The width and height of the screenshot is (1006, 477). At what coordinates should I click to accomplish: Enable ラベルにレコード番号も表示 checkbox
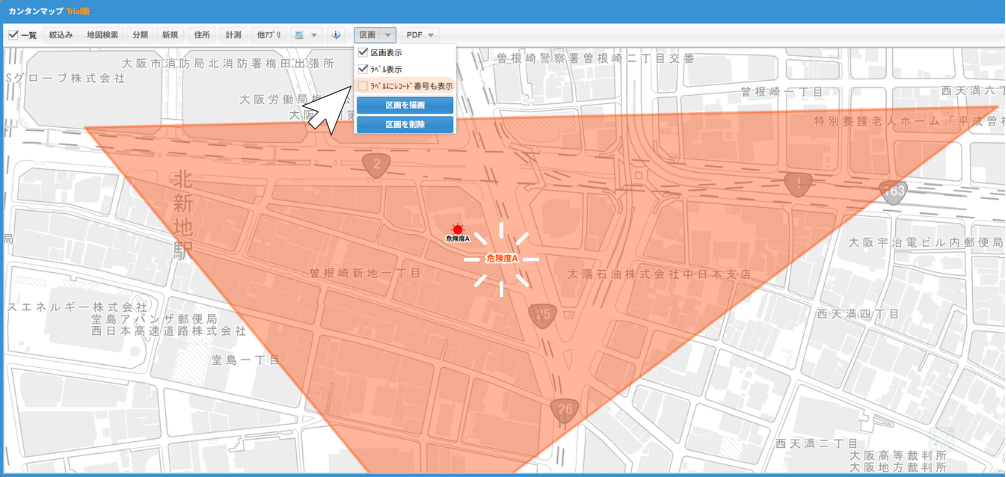click(362, 85)
